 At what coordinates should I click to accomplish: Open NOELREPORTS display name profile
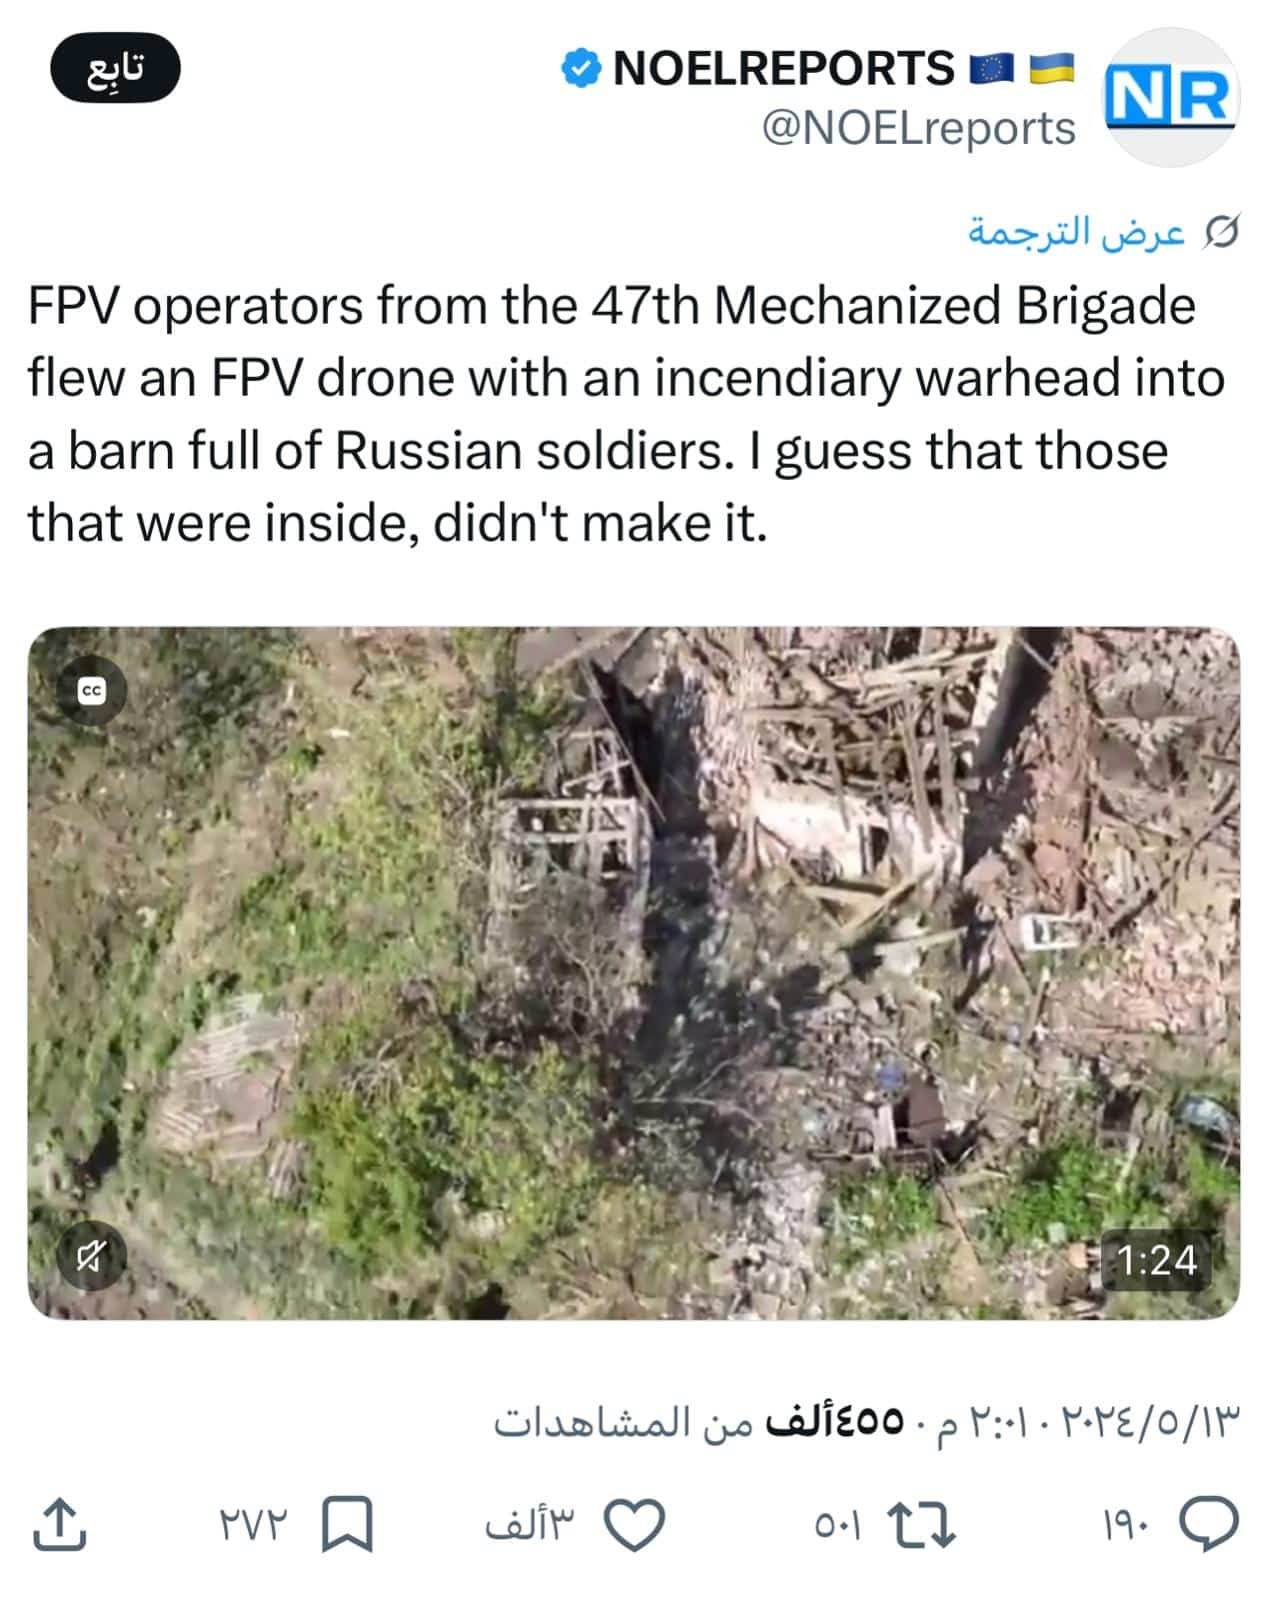coord(783,69)
